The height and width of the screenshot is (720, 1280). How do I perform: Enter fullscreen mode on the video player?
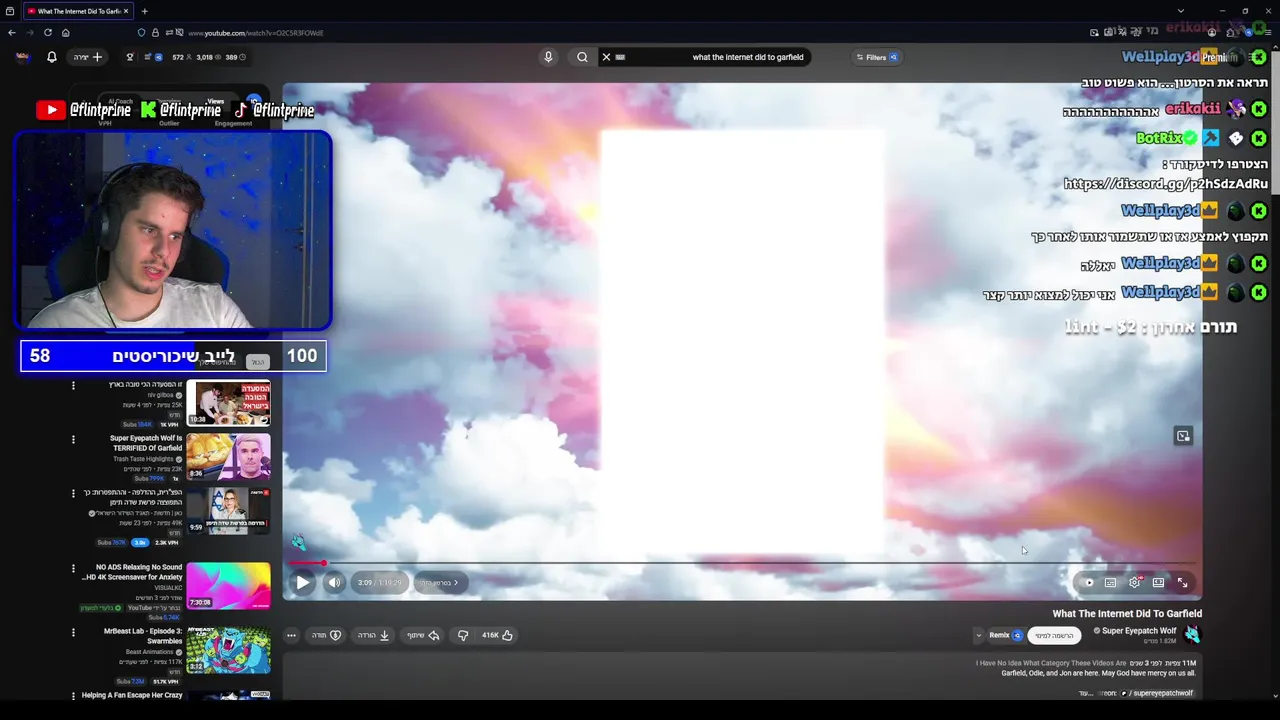point(1182,582)
